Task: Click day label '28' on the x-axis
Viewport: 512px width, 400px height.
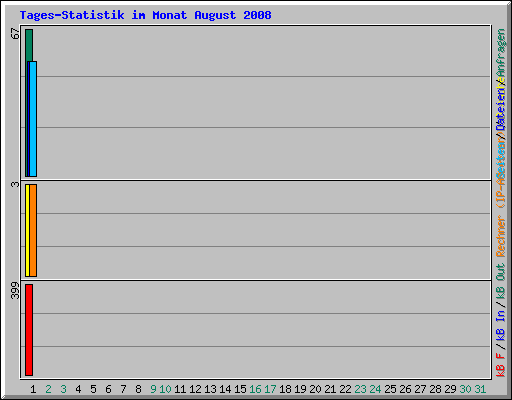Action: [x=435, y=389]
